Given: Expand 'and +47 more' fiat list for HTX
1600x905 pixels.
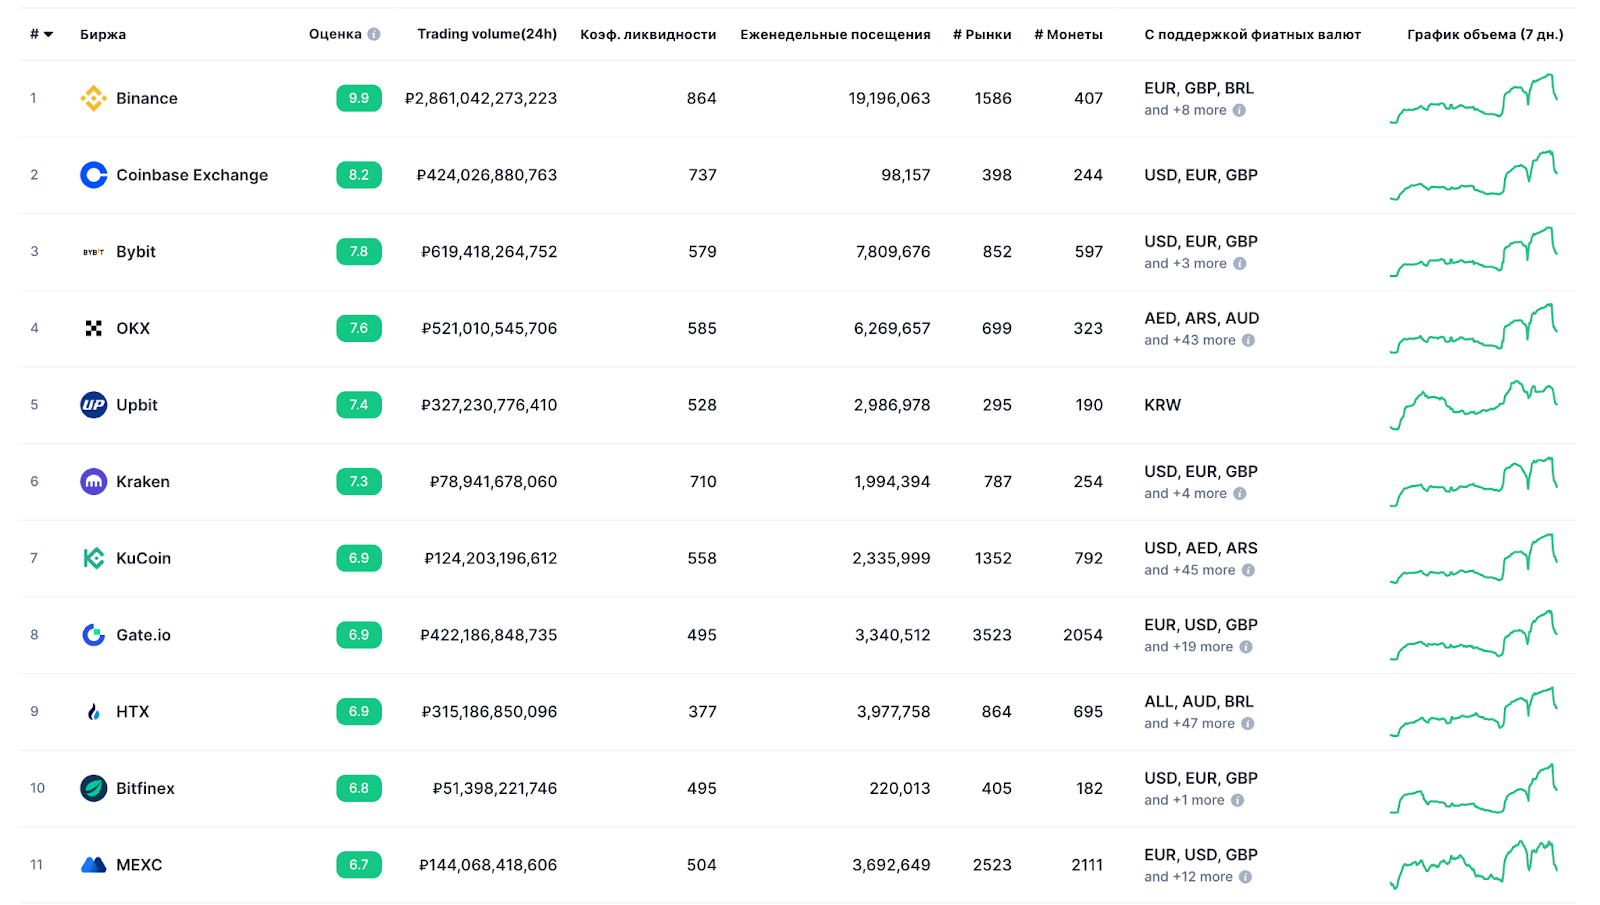Looking at the screenshot, I should [1189, 724].
